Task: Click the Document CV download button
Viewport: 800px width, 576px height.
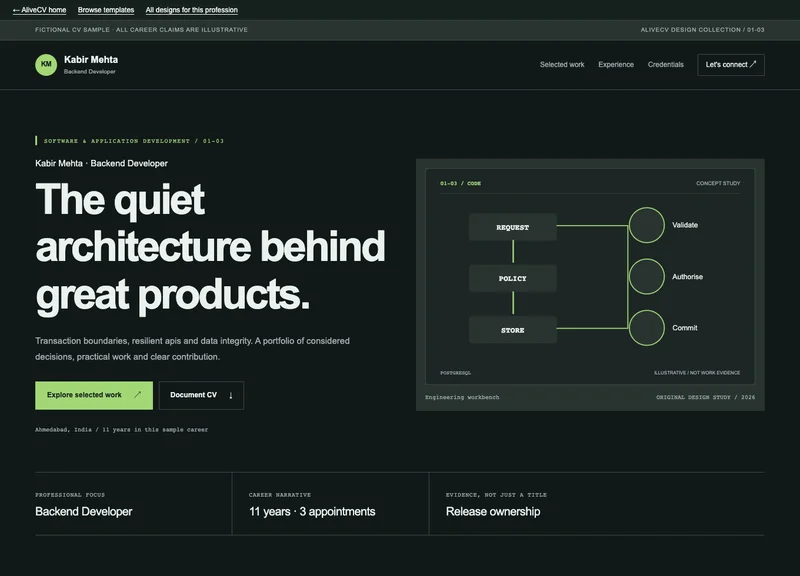Action: coord(201,395)
